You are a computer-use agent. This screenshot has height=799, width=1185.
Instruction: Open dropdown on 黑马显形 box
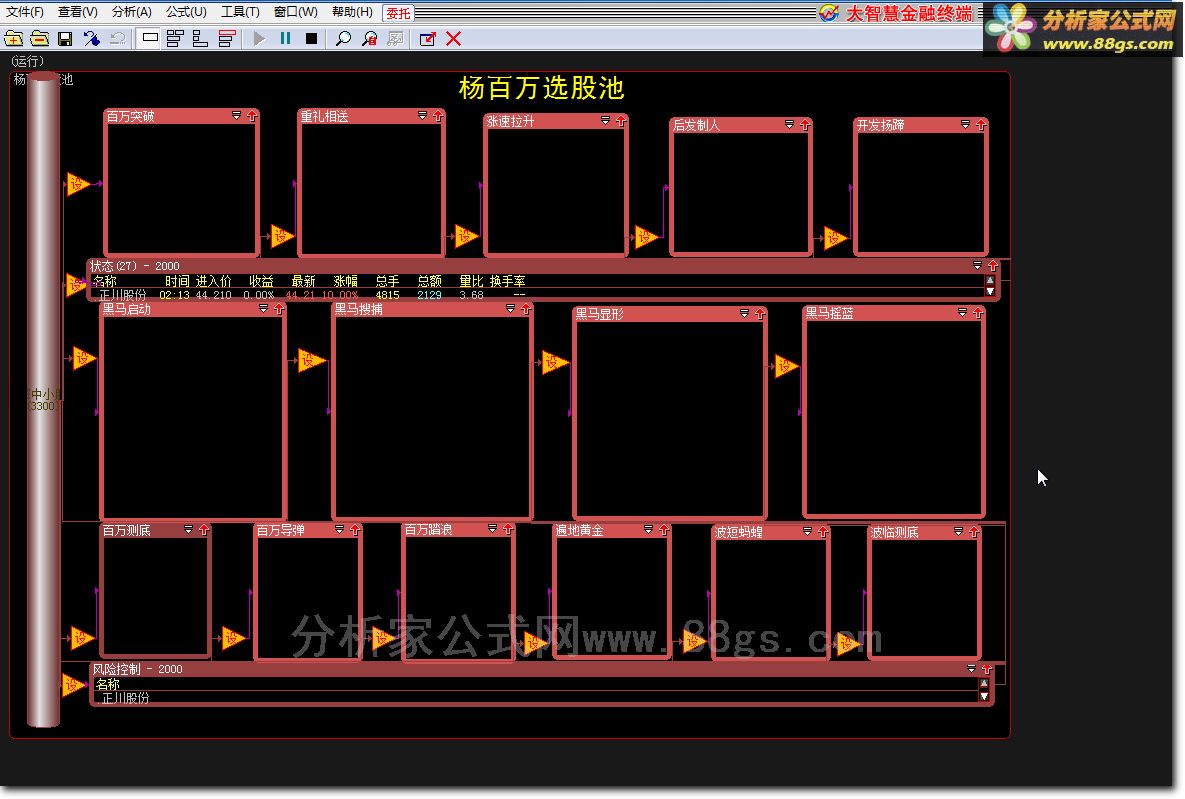coord(744,313)
